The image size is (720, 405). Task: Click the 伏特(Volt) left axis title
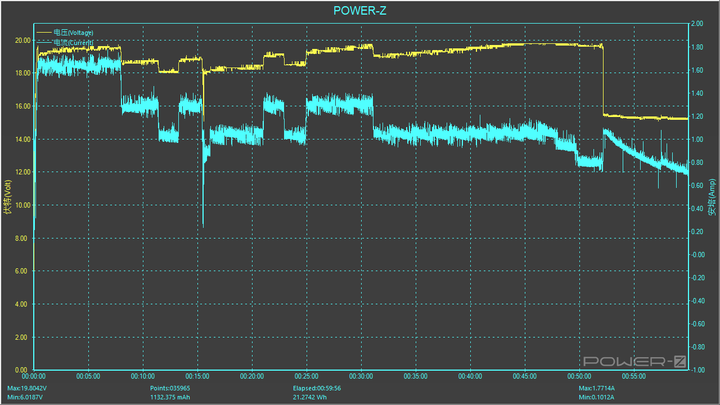coord(7,197)
